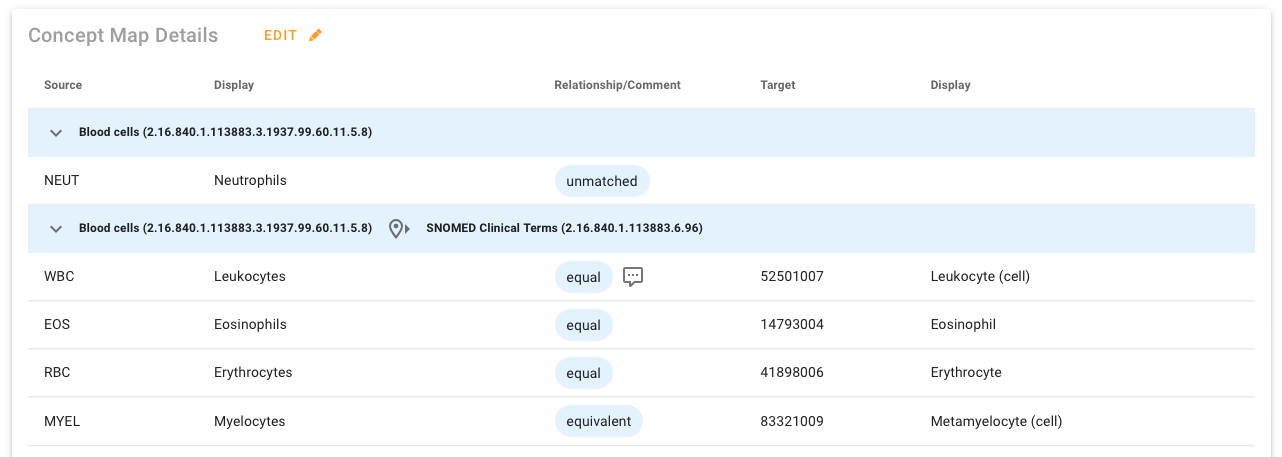
Task: Click the equal chip in Erythrocytes row
Action: (583, 373)
